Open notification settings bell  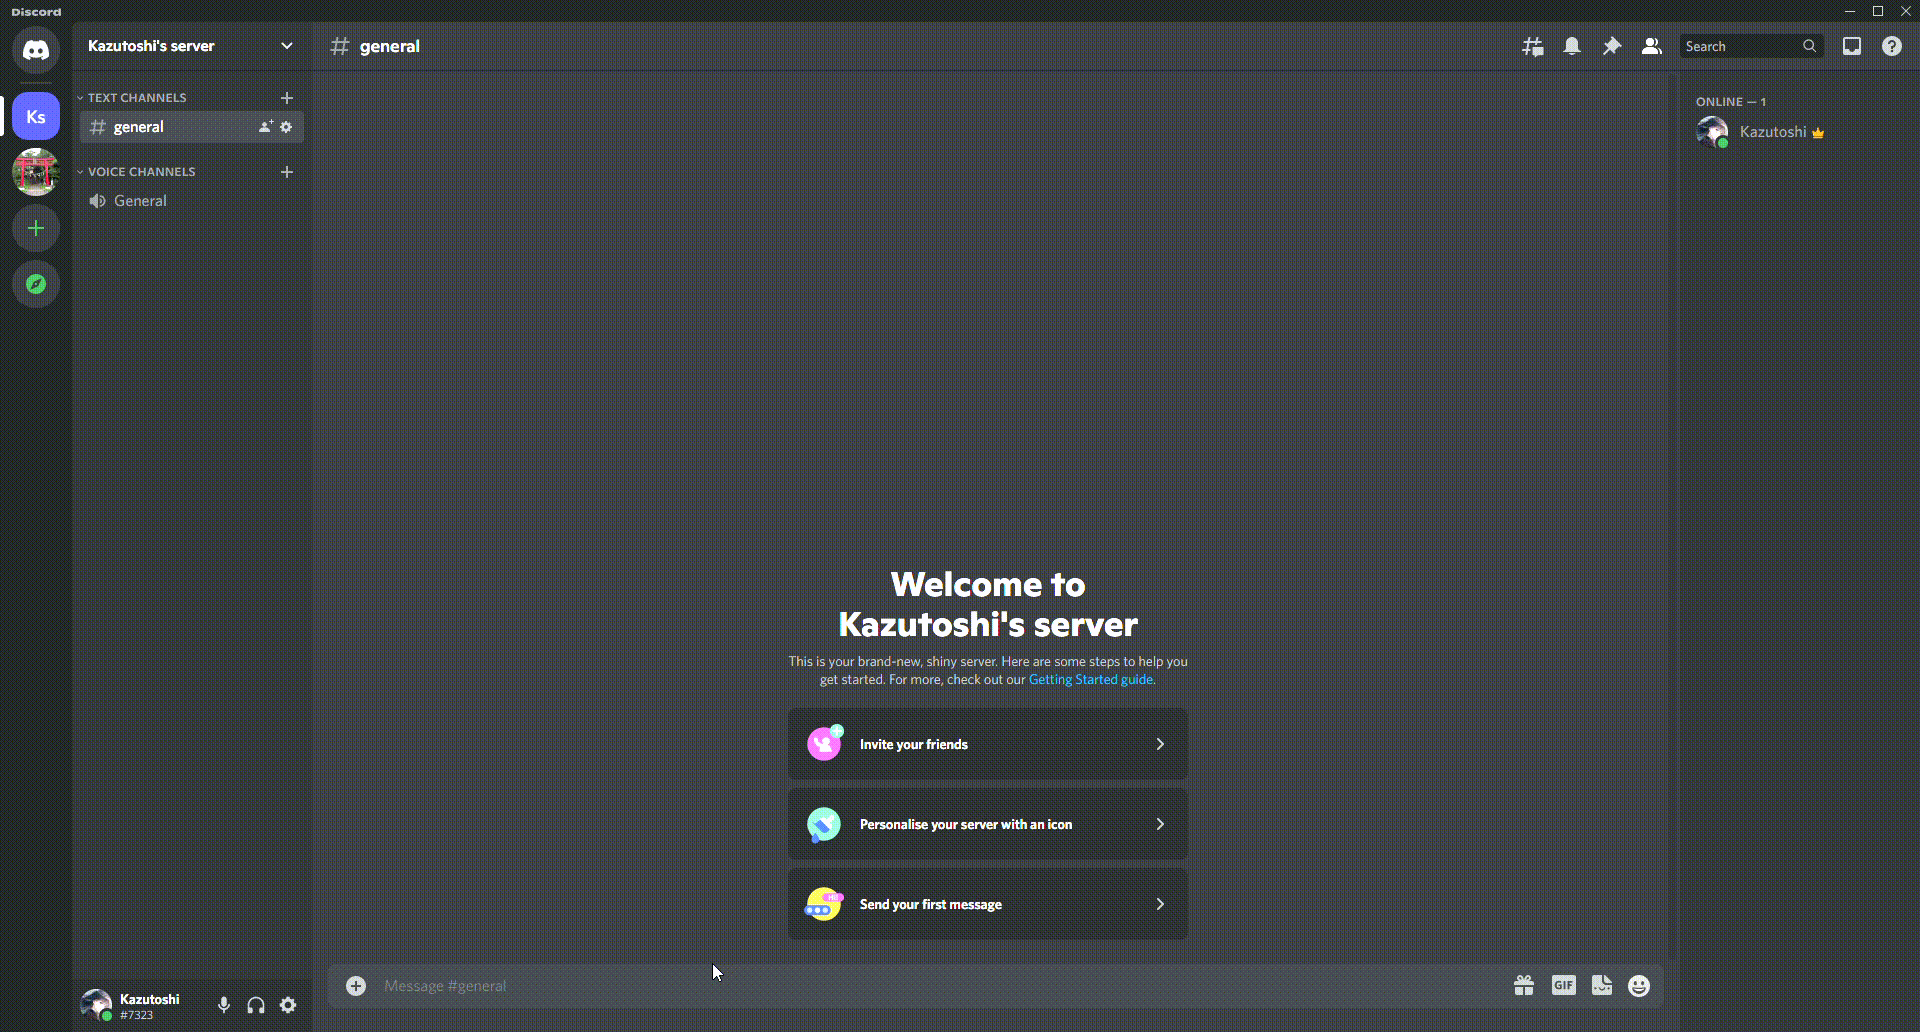(x=1572, y=46)
